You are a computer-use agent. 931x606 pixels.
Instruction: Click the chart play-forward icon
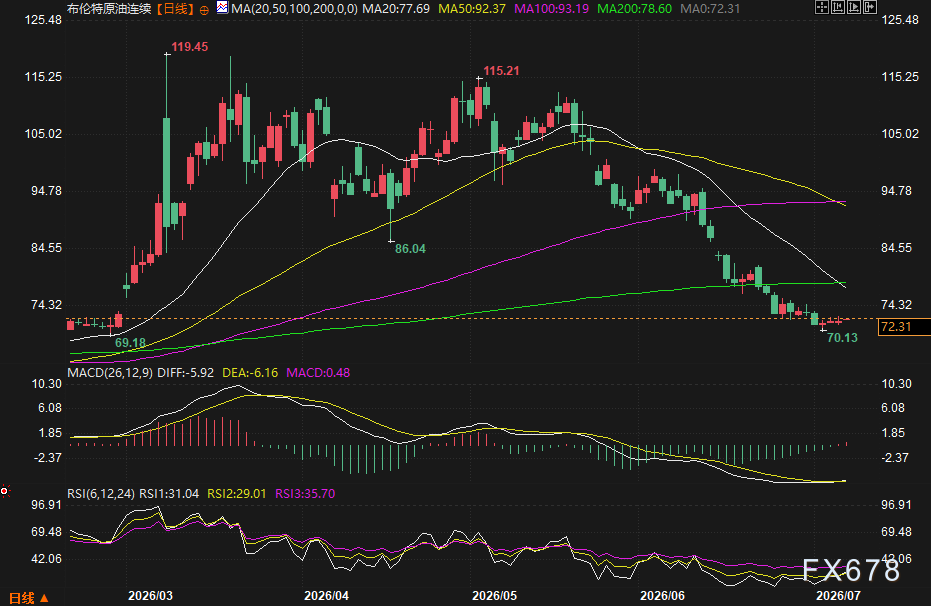(x=854, y=7)
